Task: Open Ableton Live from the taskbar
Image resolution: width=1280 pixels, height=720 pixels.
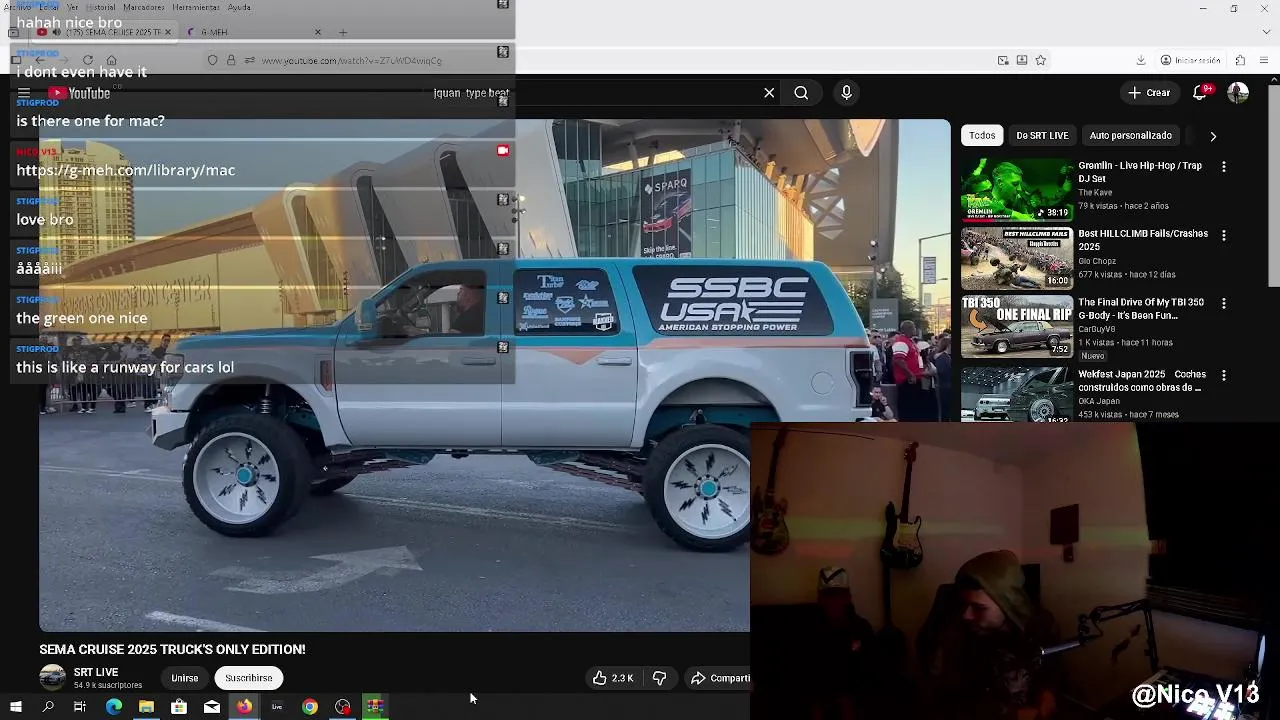Action: point(277,707)
